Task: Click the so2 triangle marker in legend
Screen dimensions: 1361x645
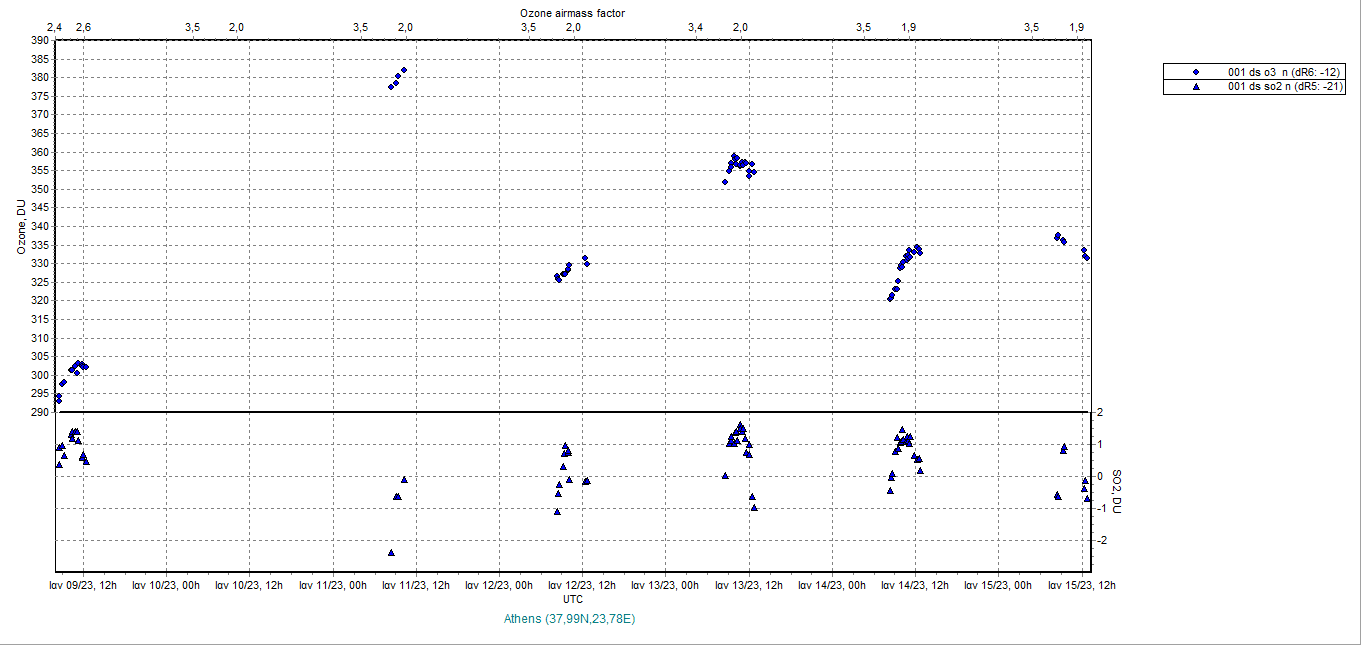Action: coord(1195,87)
